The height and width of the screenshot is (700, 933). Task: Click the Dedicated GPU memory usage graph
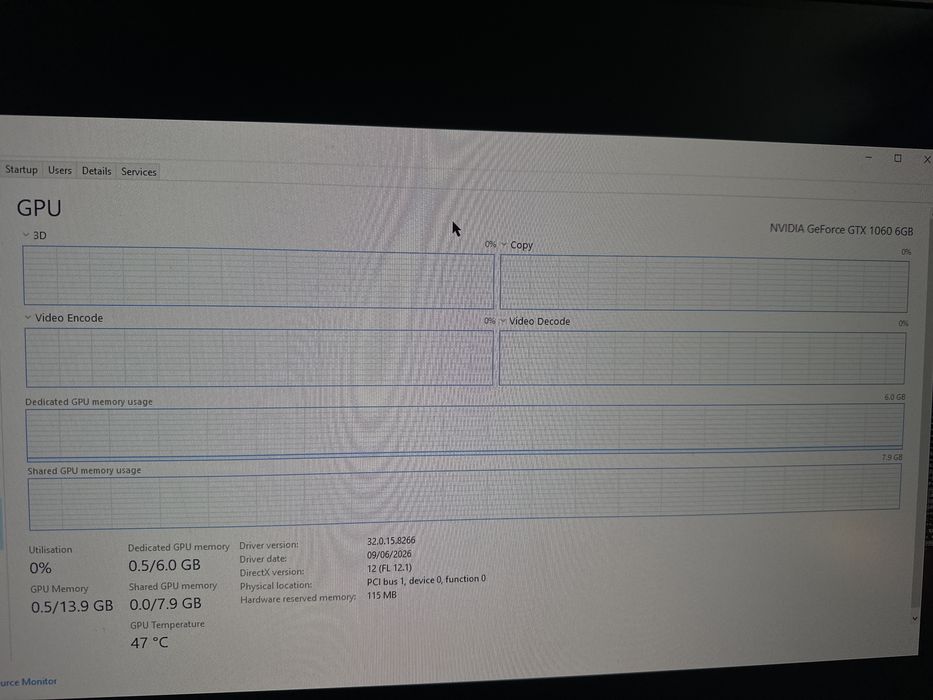tap(465, 432)
